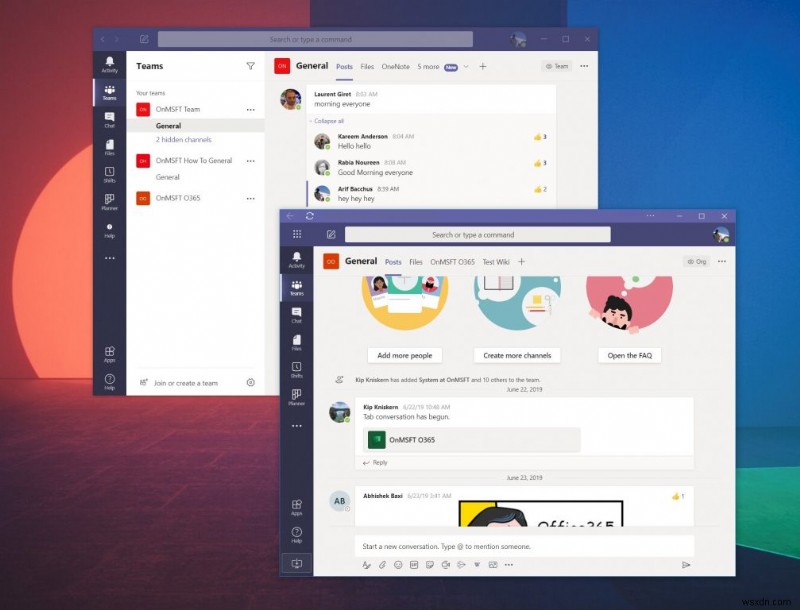Open the emoji picker in compose box
Viewport: 800px width, 610px height.
click(398, 565)
